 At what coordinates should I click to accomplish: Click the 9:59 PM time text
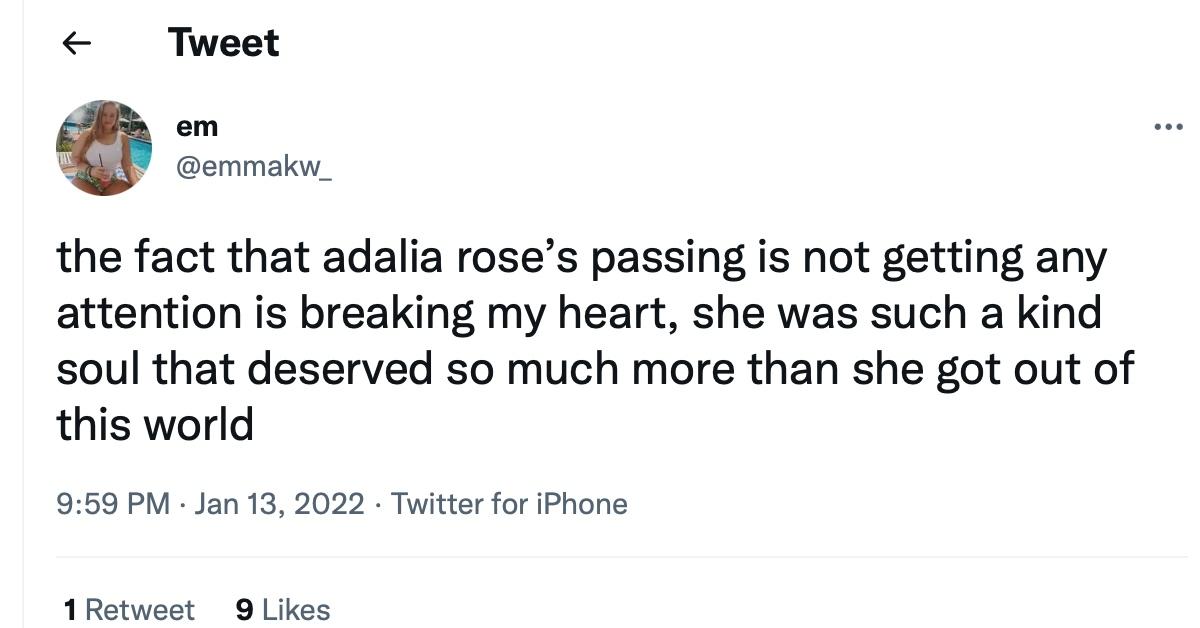point(111,504)
